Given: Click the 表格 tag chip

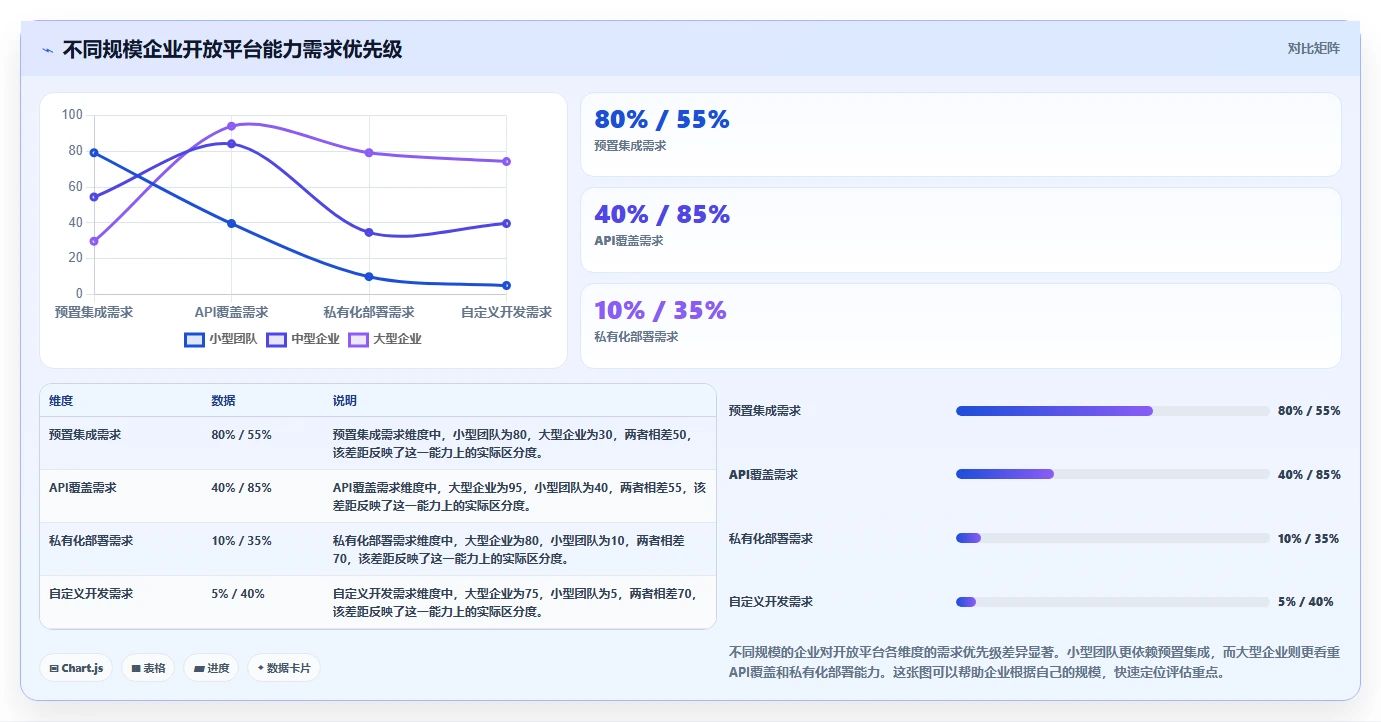Looking at the screenshot, I should 148,668.
